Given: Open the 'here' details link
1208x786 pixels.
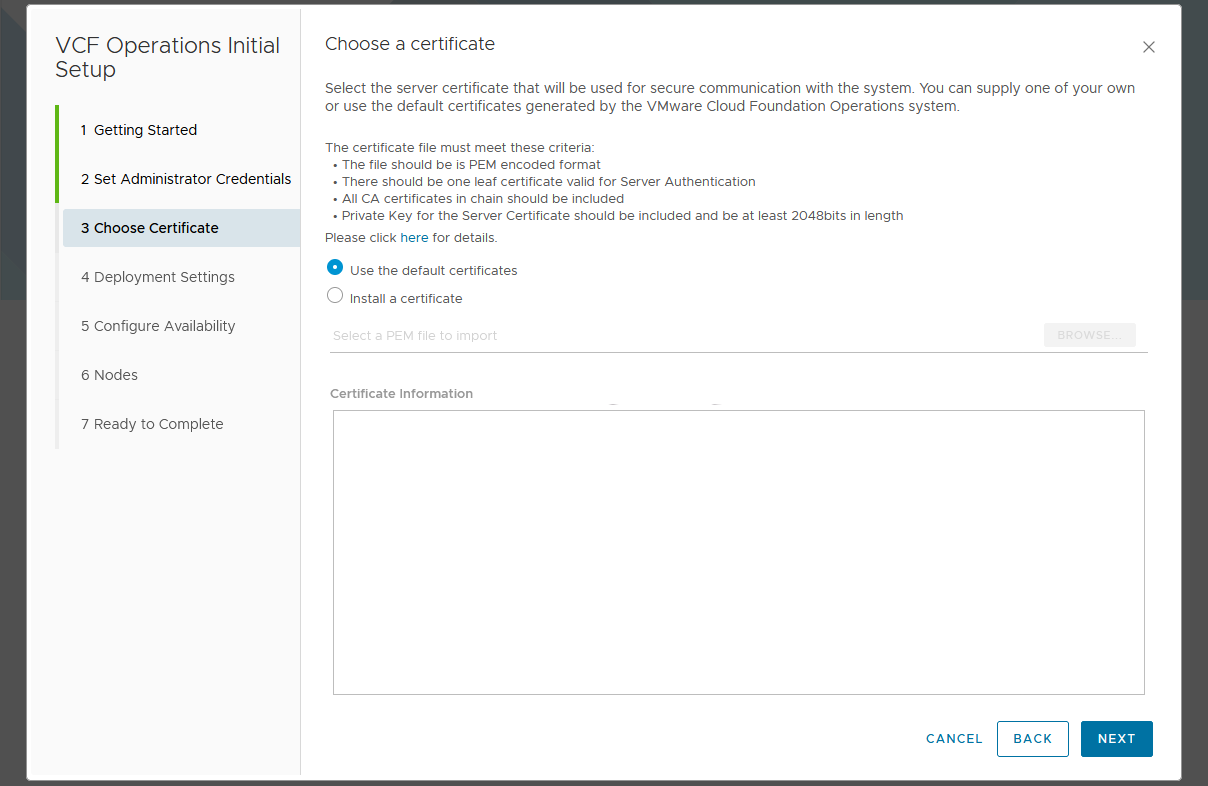Looking at the screenshot, I should [x=414, y=238].
